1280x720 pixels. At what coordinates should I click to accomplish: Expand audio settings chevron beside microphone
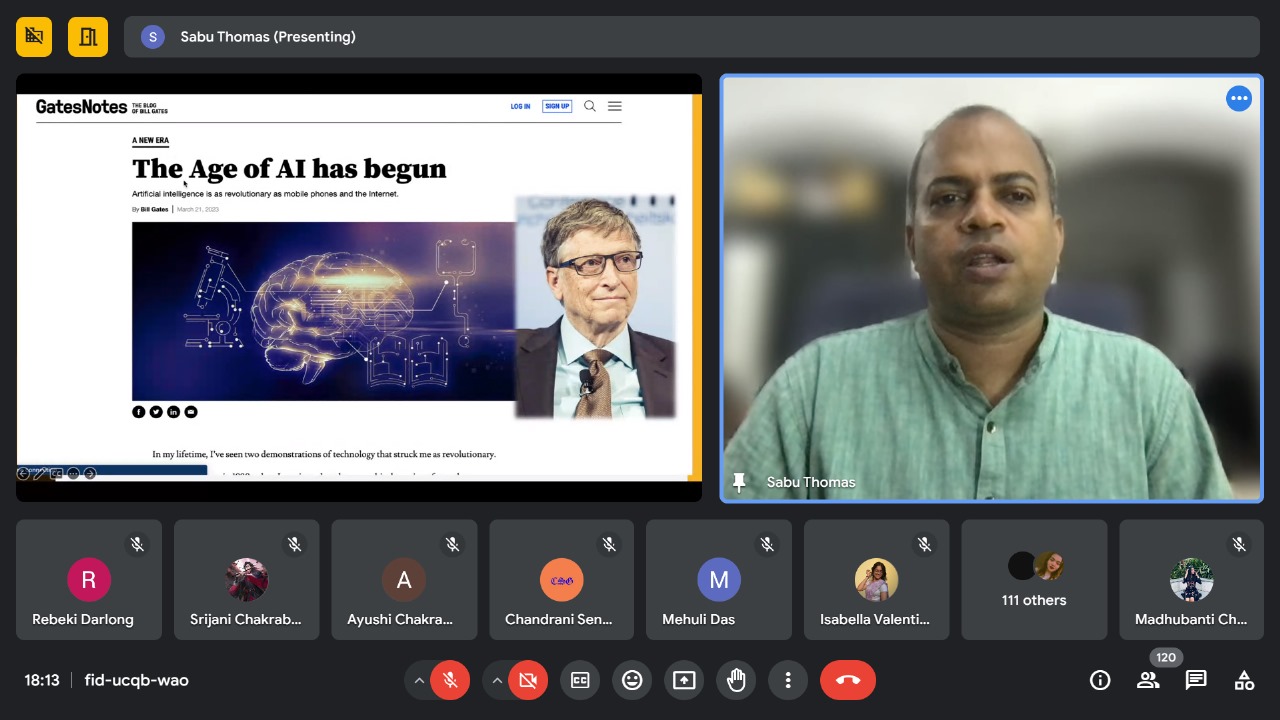419,680
